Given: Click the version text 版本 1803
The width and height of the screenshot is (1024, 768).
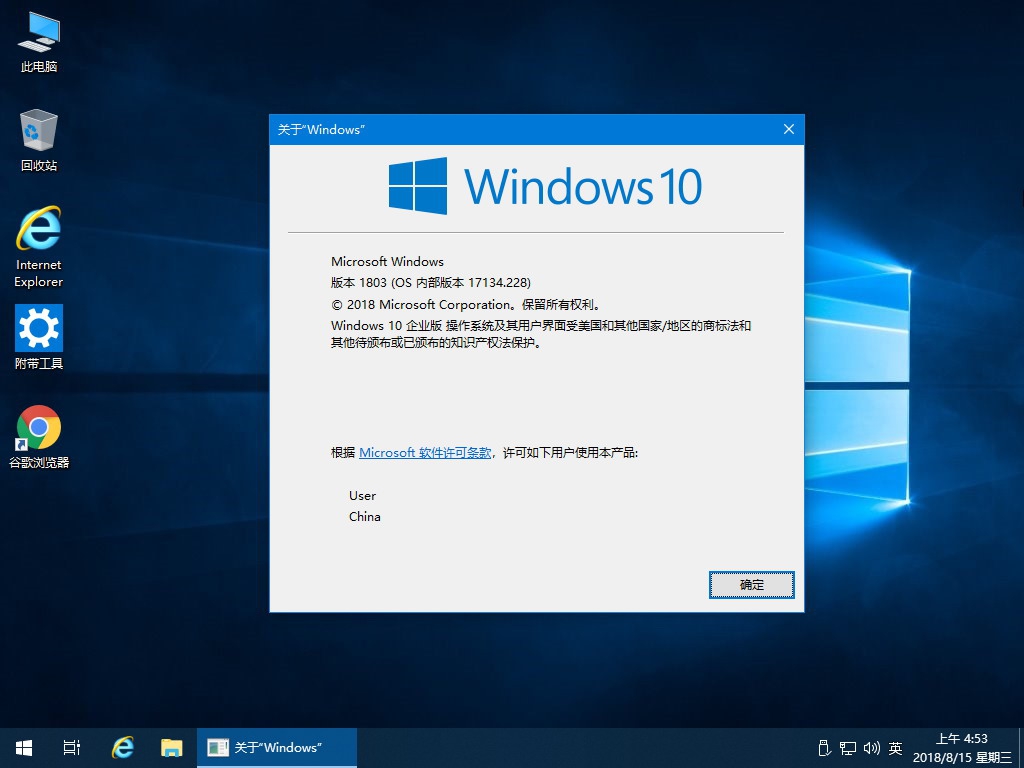Looking at the screenshot, I should click(x=359, y=283).
